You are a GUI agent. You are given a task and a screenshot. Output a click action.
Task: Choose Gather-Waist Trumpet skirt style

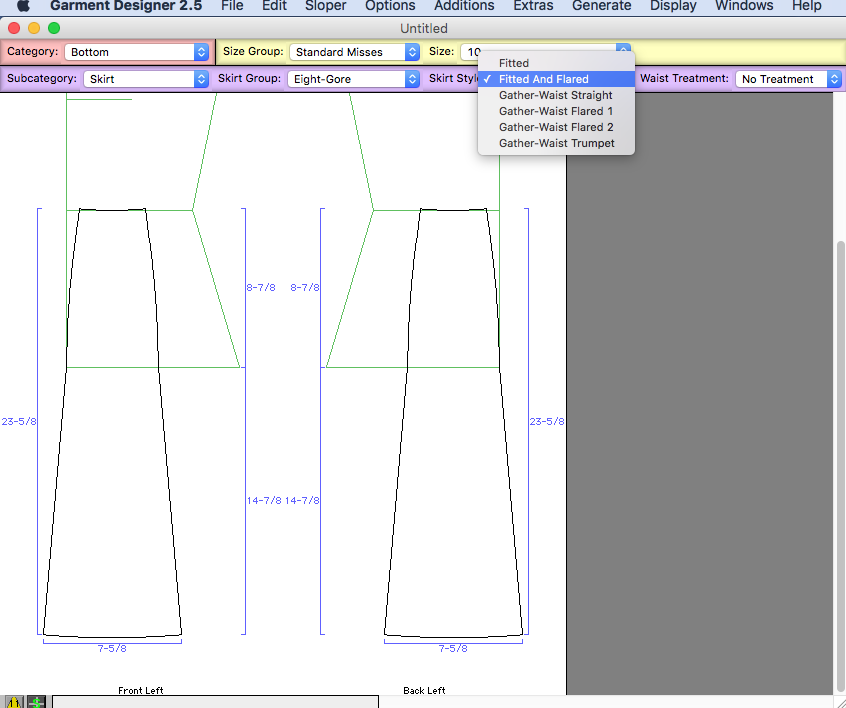[x=556, y=143]
